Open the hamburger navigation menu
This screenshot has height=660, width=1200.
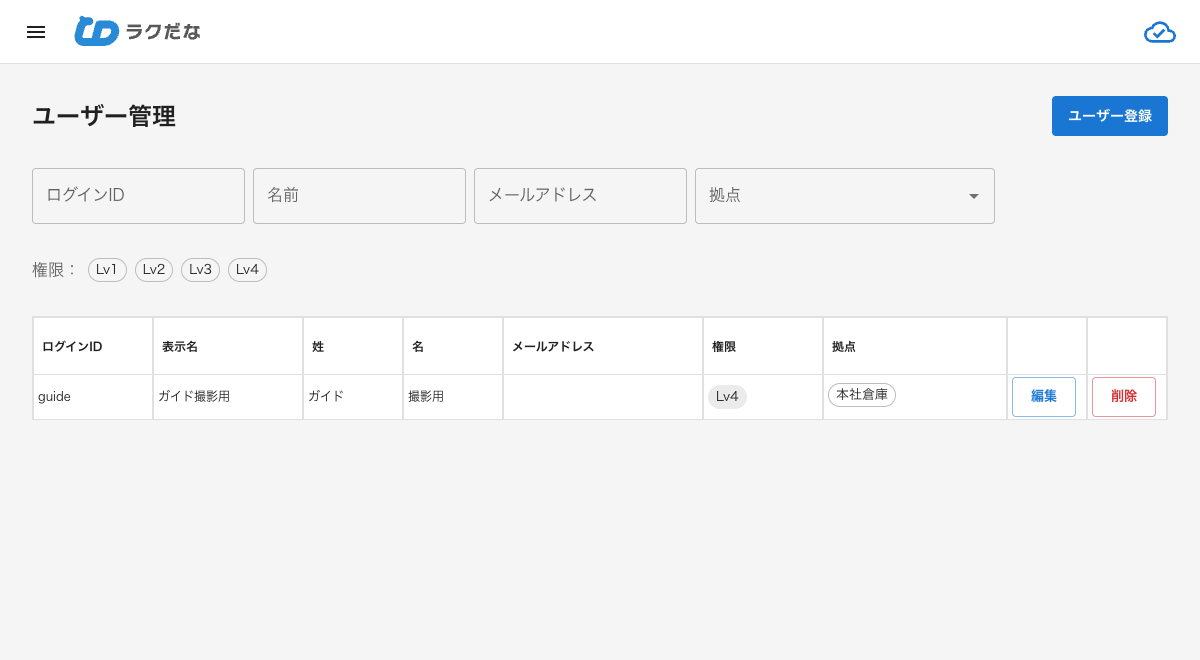point(36,32)
